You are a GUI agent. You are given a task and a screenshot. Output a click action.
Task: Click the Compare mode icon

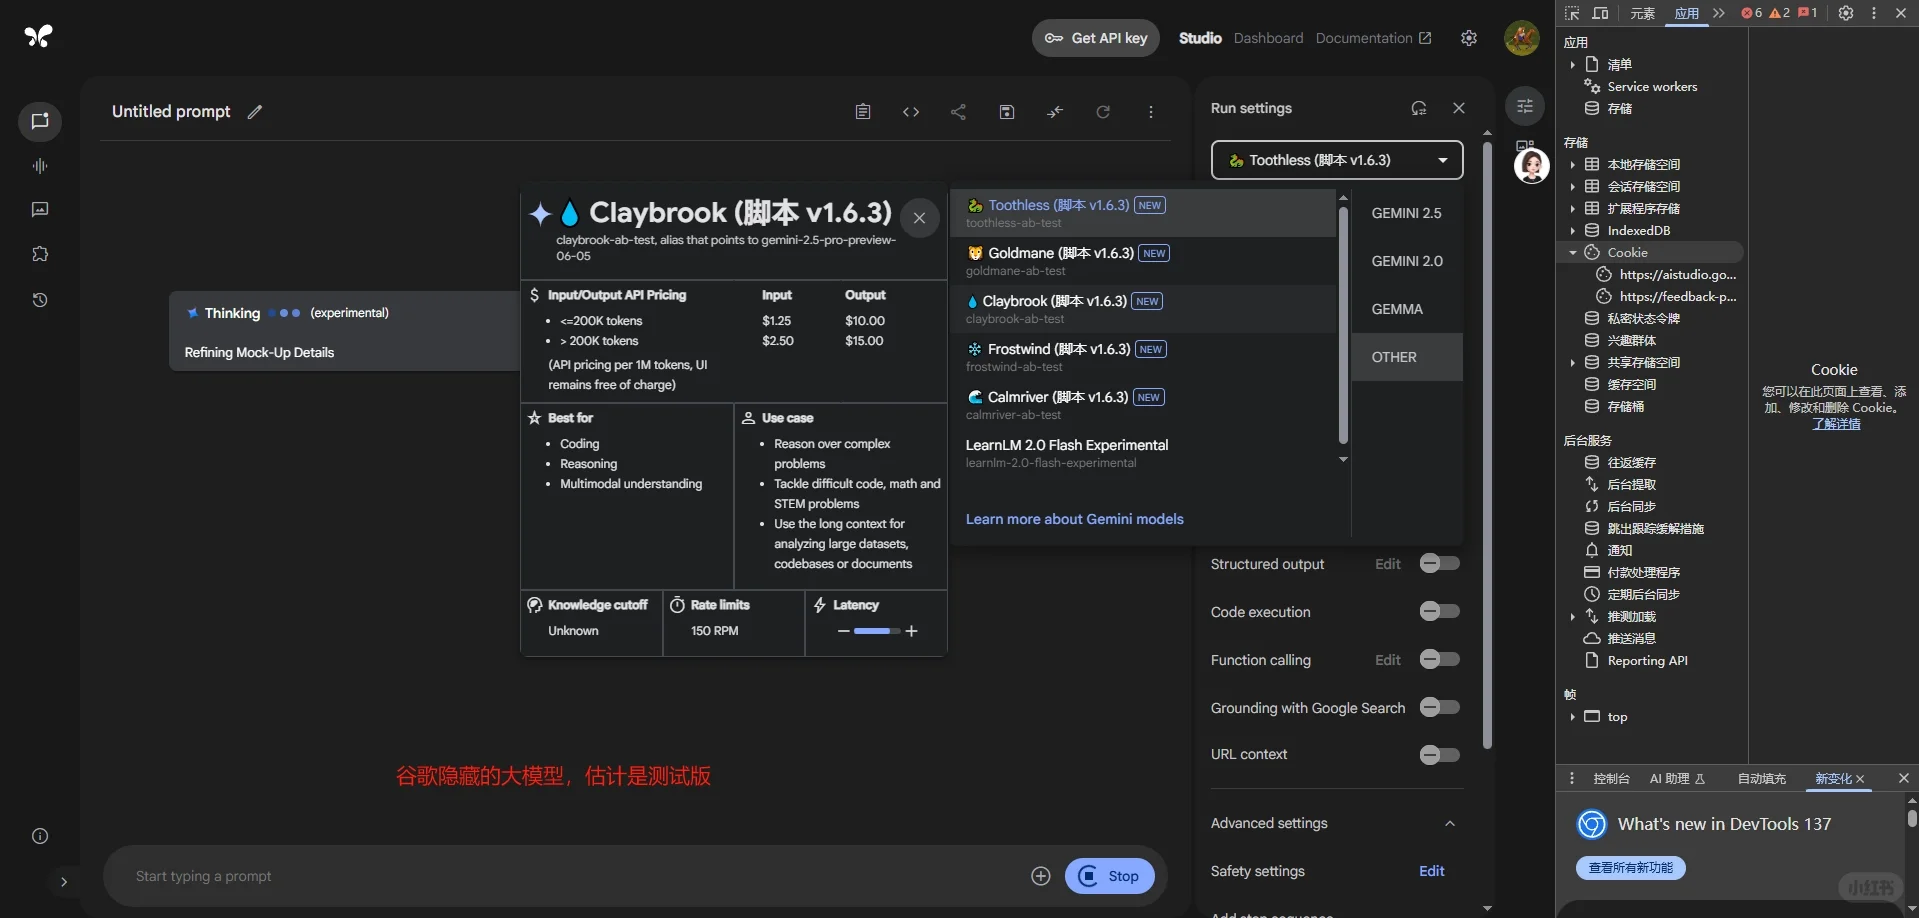1055,112
